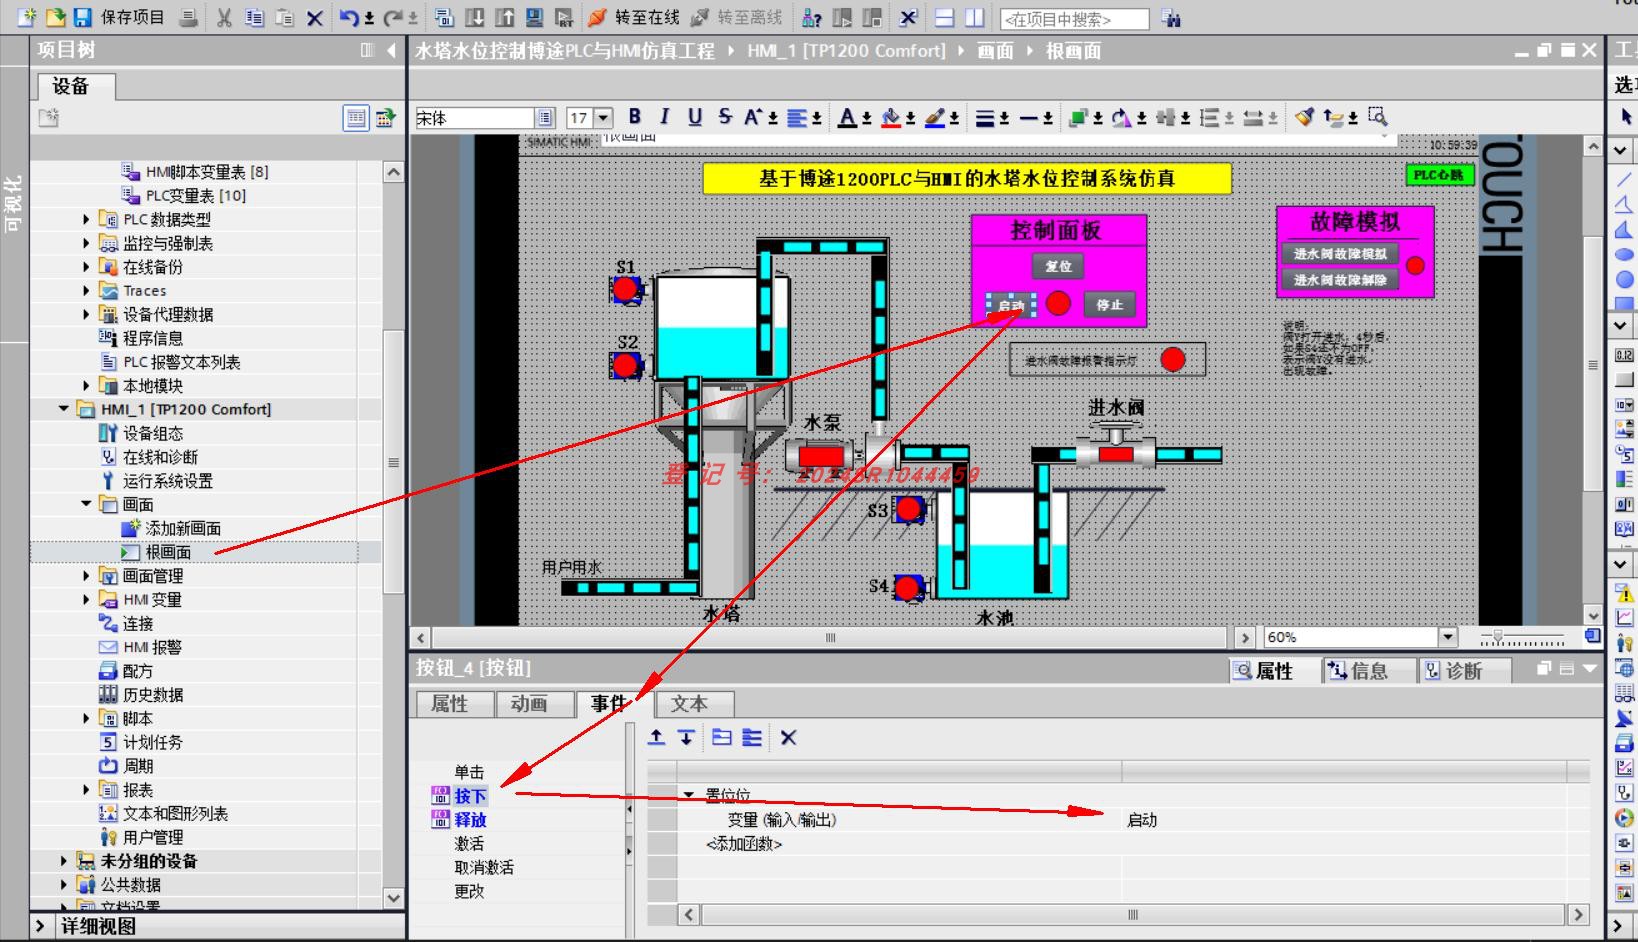This screenshot has width=1638, height=942.
Task: Click the move function up icon
Action: (656, 737)
